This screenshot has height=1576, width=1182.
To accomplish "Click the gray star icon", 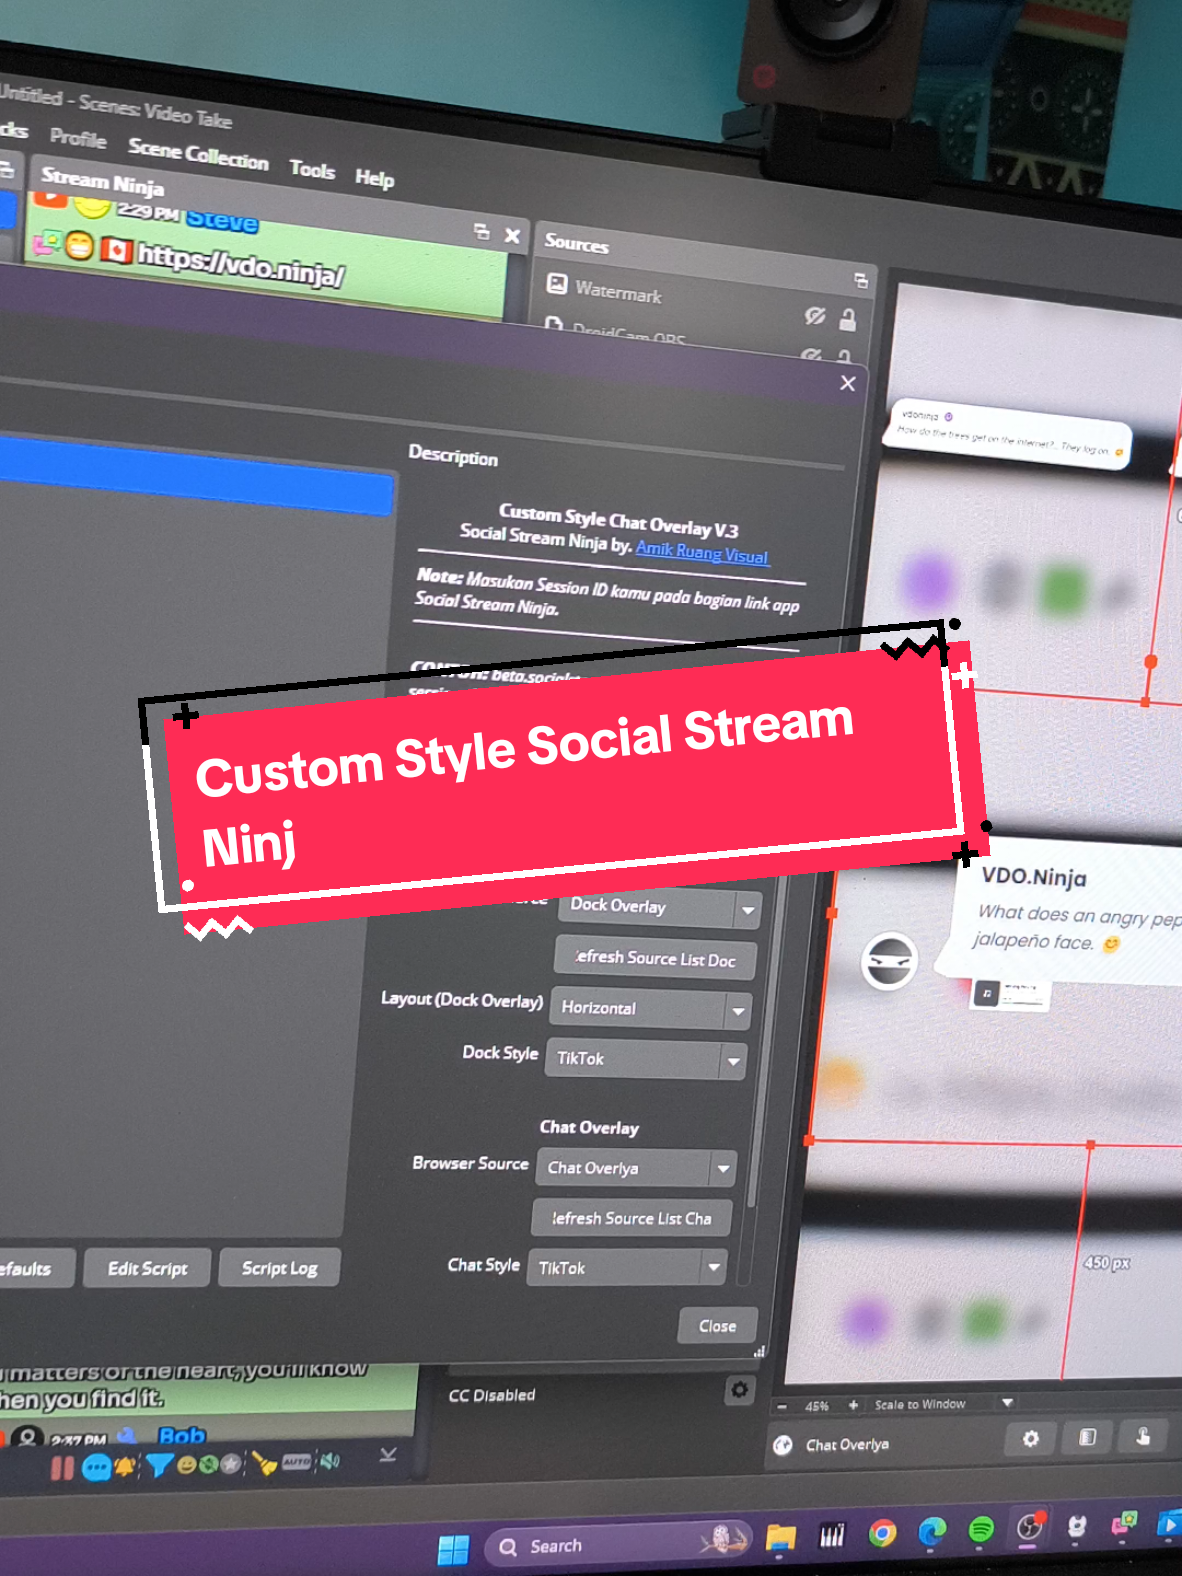I will pyautogui.click(x=231, y=1464).
